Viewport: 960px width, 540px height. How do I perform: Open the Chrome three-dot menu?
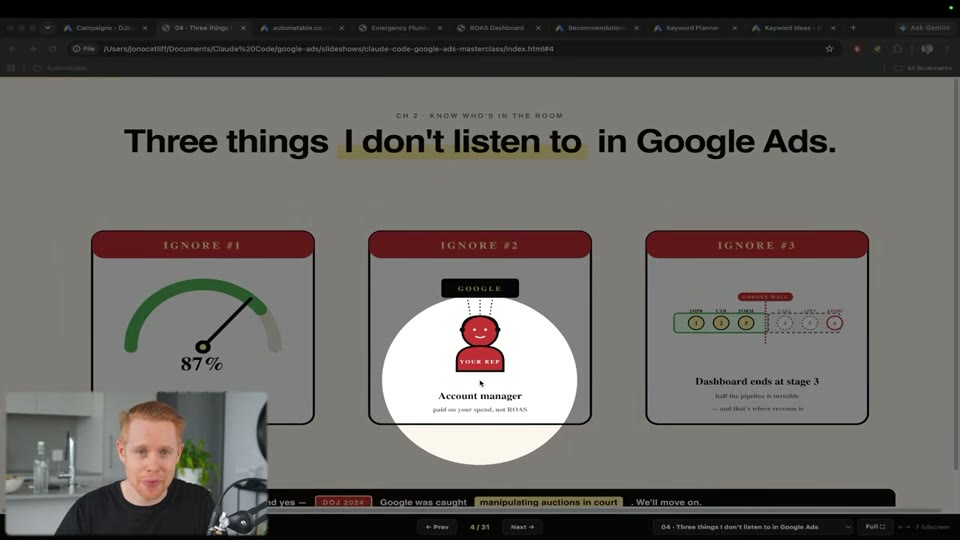[948, 49]
